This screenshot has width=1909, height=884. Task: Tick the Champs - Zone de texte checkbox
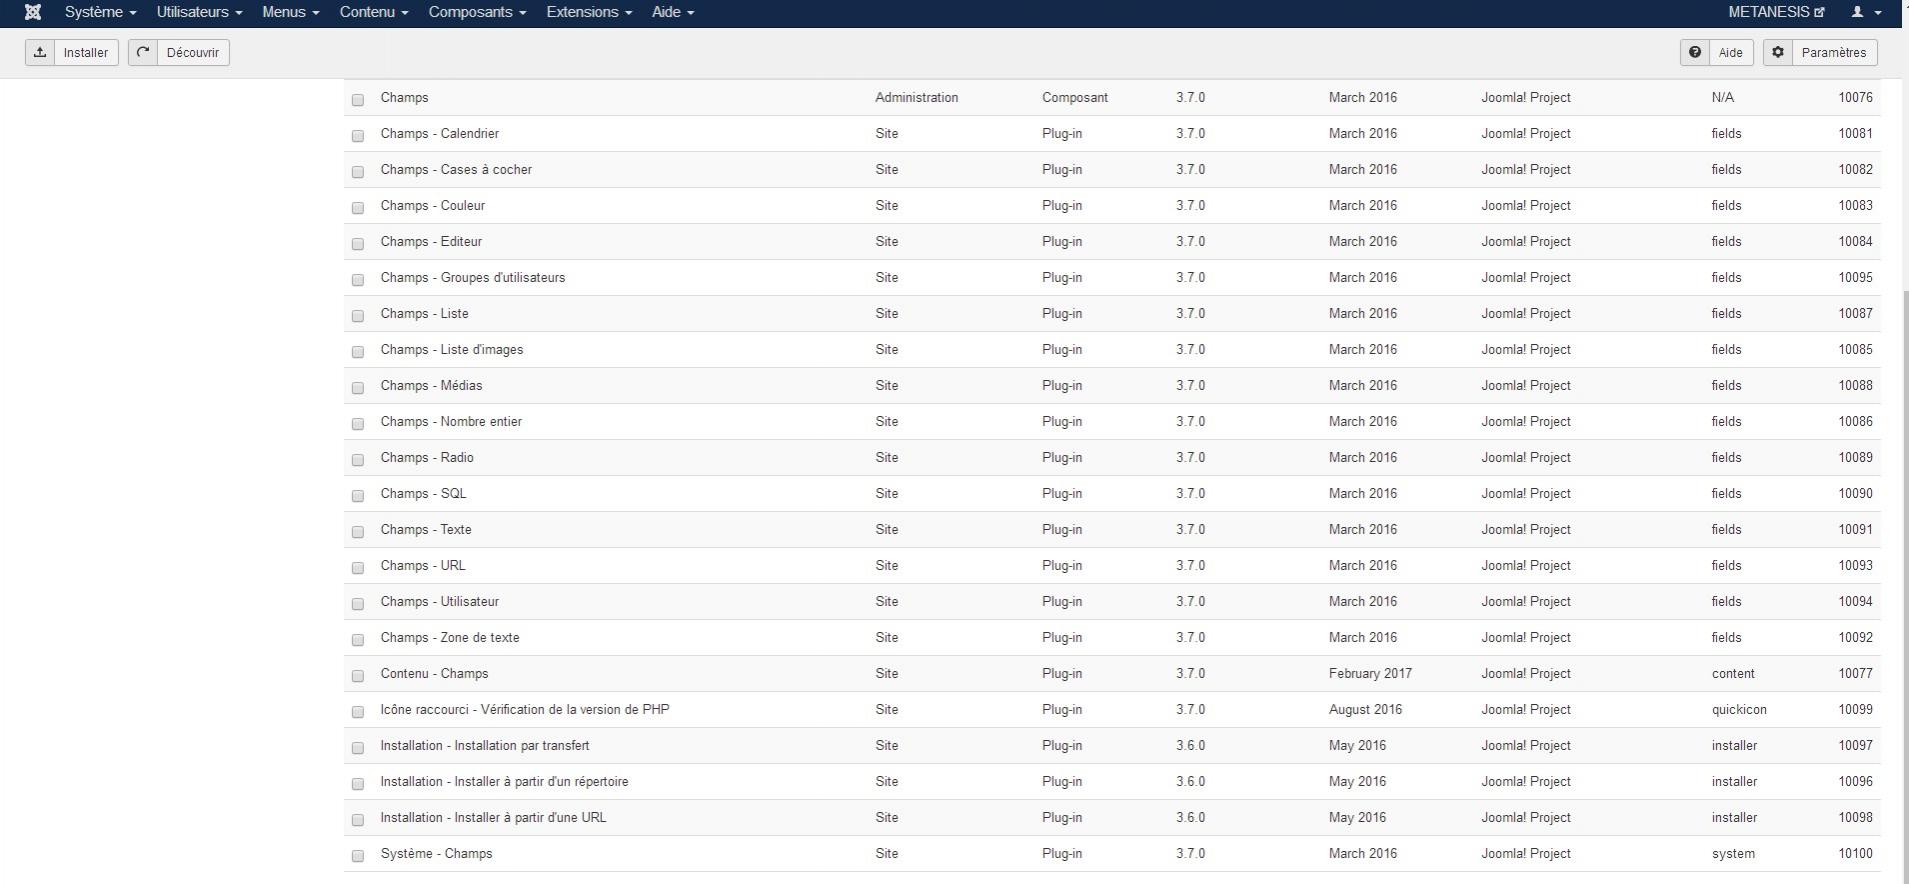(358, 639)
